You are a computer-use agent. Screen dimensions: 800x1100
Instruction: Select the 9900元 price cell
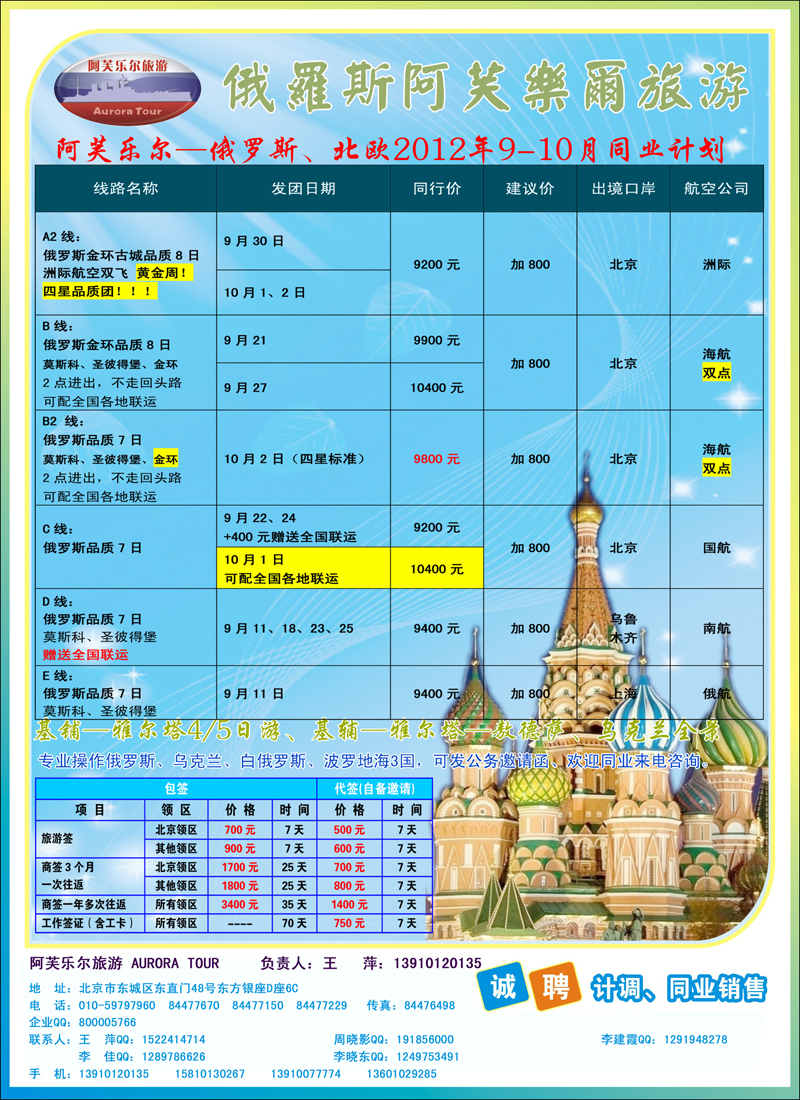(x=436, y=340)
